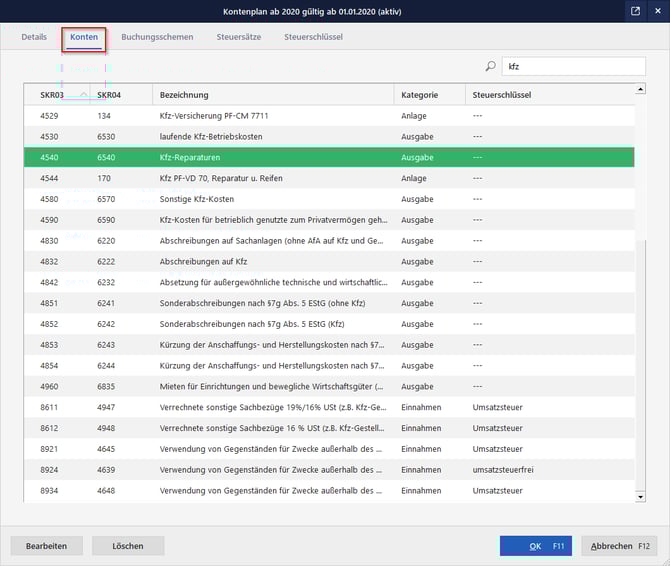The width and height of the screenshot is (670, 566).
Task: Select row Verrechnete sonstige Sachbezüge 16 % USt
Action: 329,428
